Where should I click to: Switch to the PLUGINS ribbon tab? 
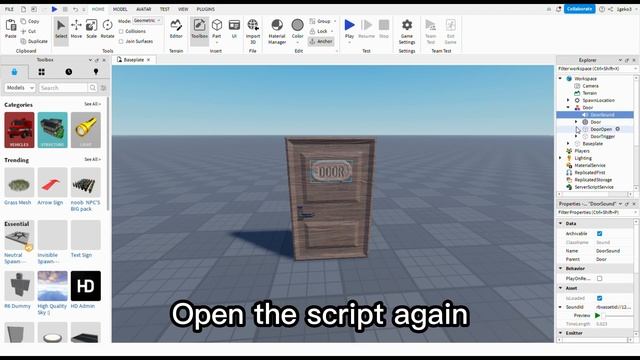point(206,9)
